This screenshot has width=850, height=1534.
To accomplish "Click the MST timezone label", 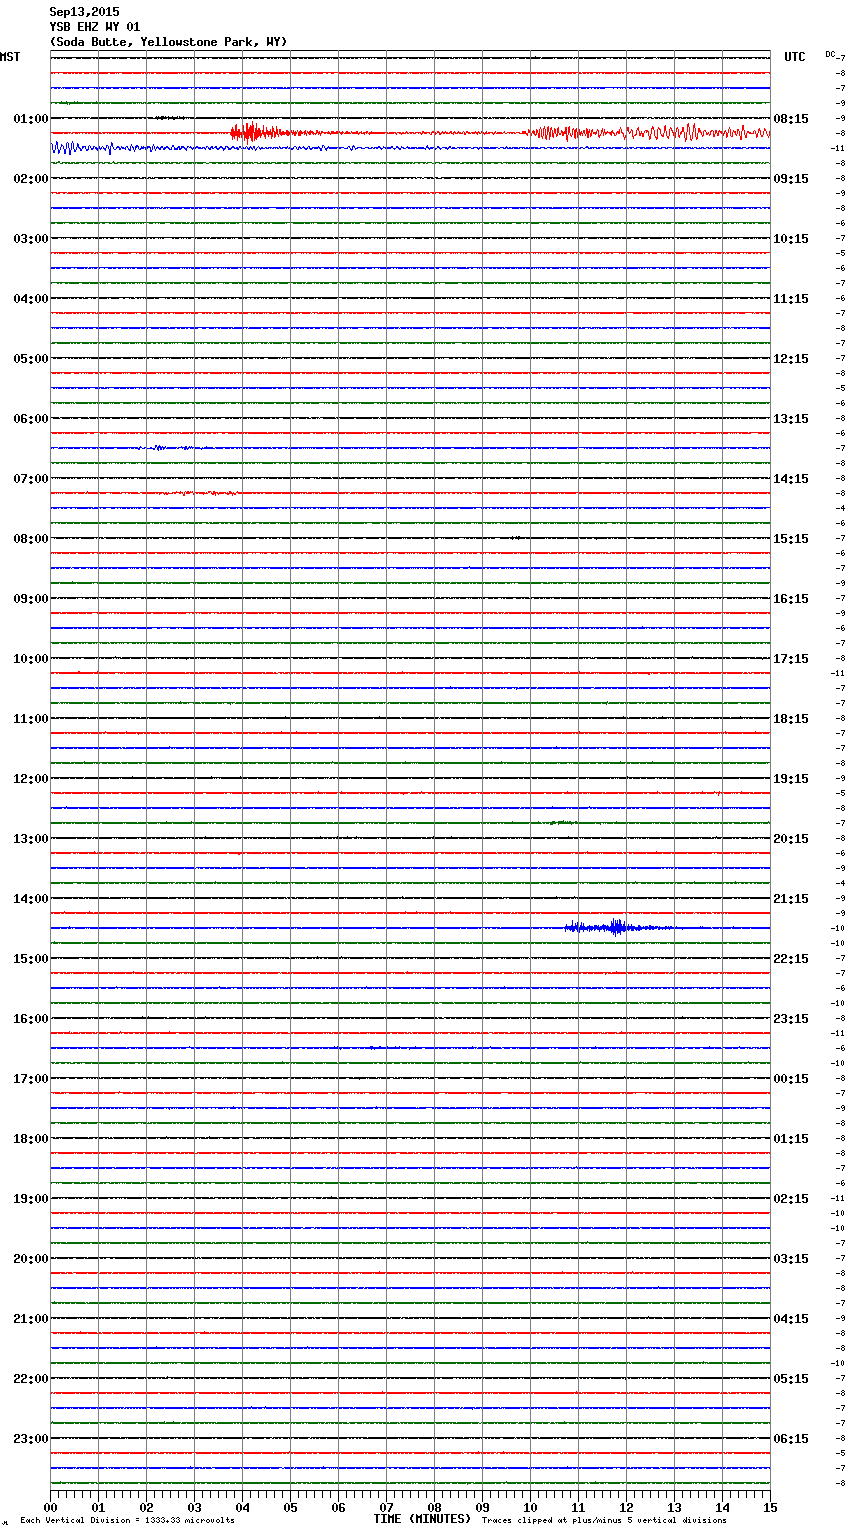I will [x=10, y=57].
